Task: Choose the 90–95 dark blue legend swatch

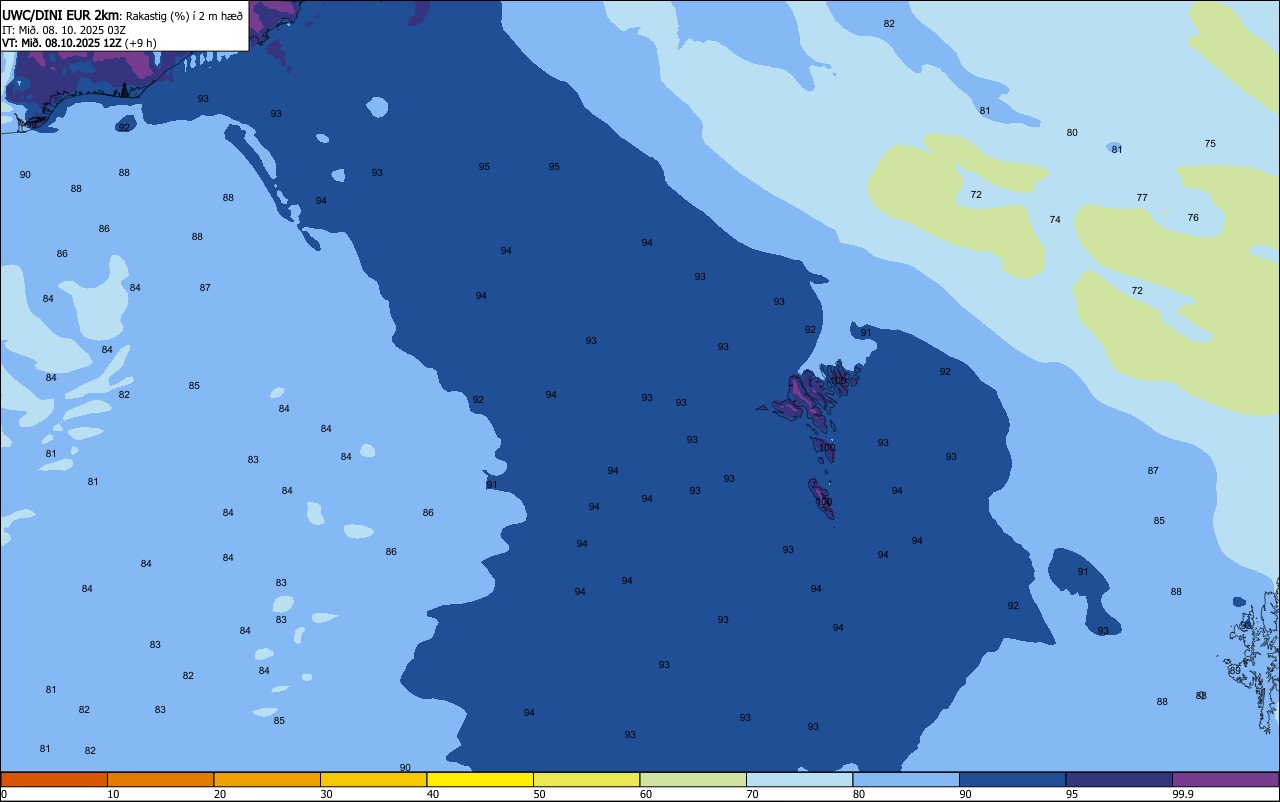Action: coord(1012,779)
